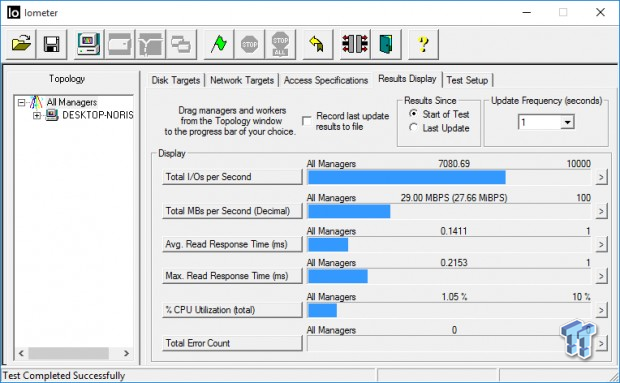Select All Managers label in topology

tap(72, 102)
